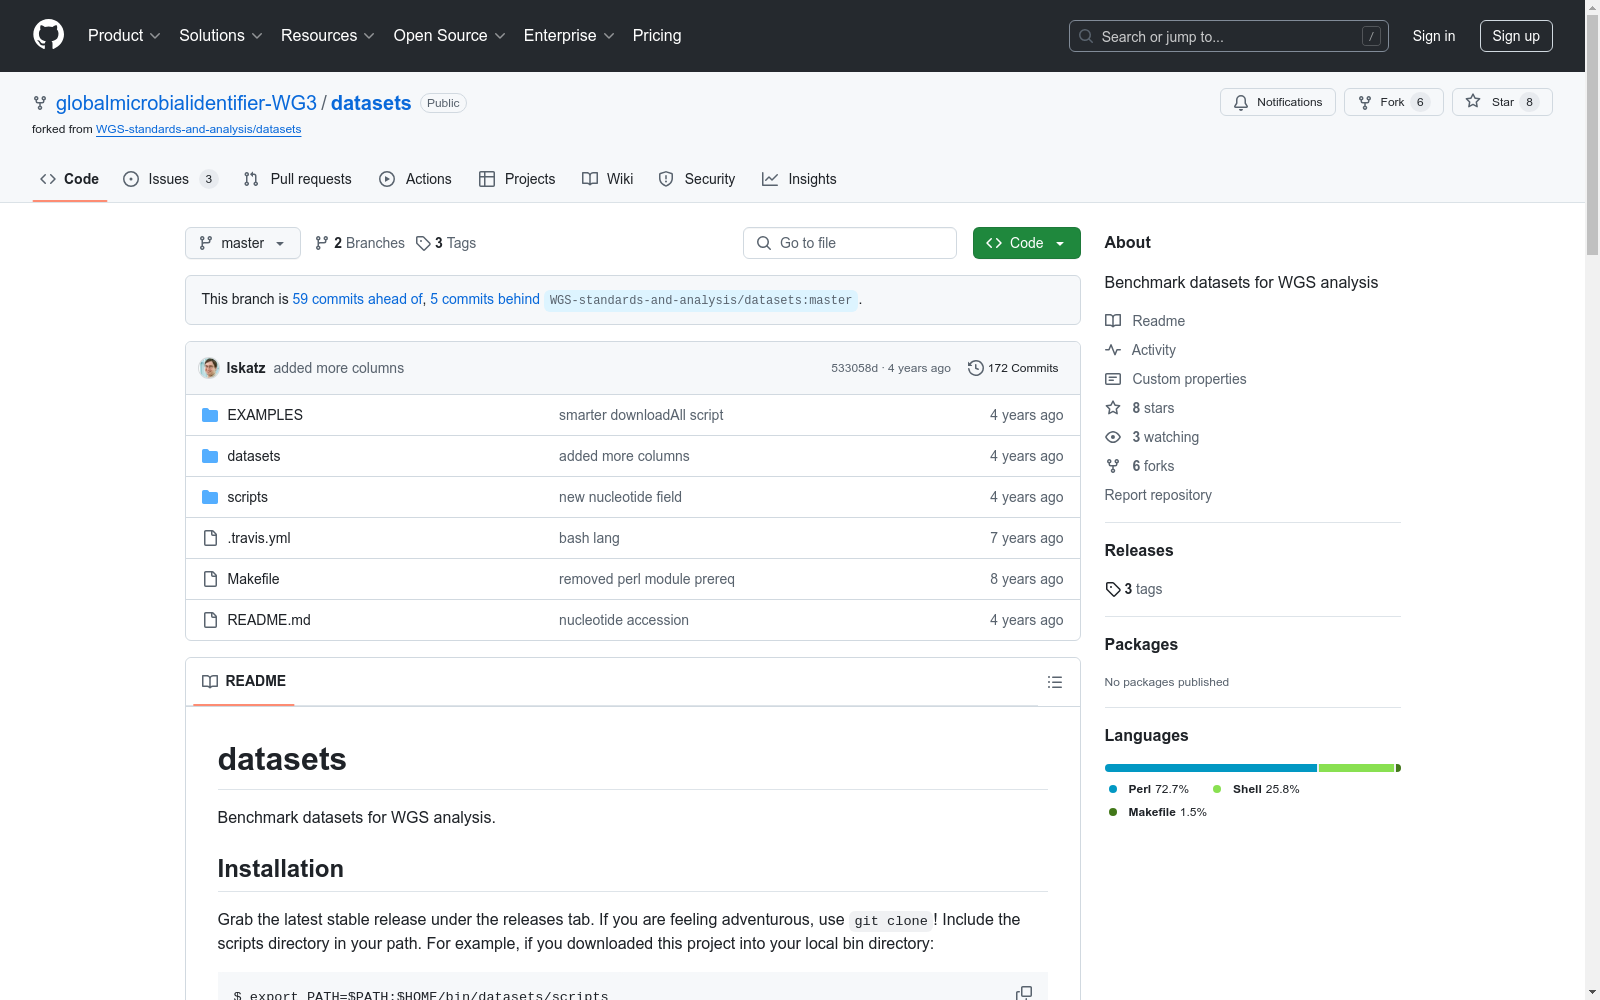Viewport: 1600px width, 1000px height.
Task: Click the Shell language bar segment
Action: pyautogui.click(x=1356, y=768)
